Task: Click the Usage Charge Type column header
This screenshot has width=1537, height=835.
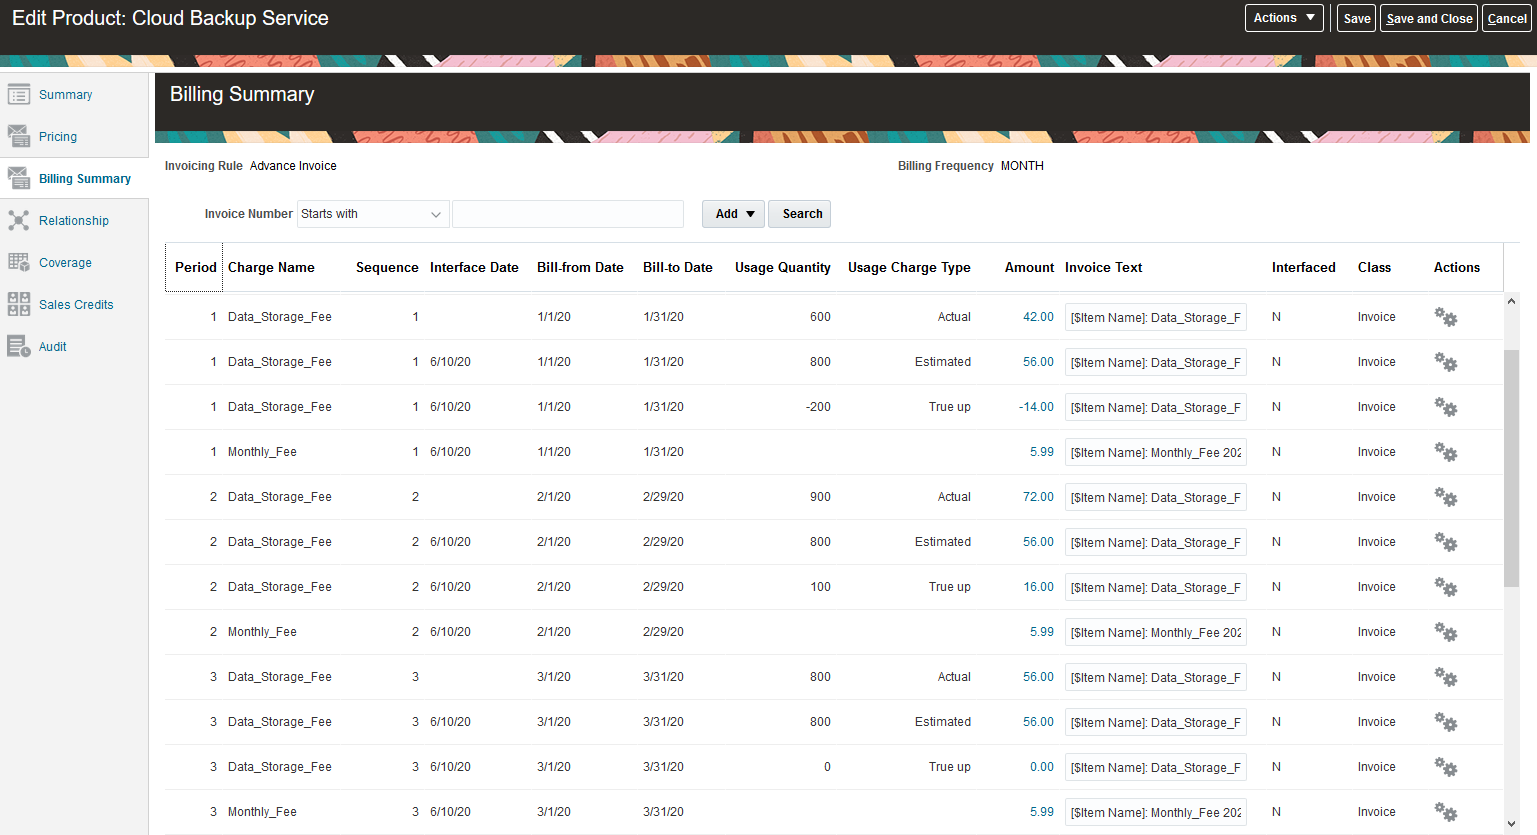Action: 909,267
